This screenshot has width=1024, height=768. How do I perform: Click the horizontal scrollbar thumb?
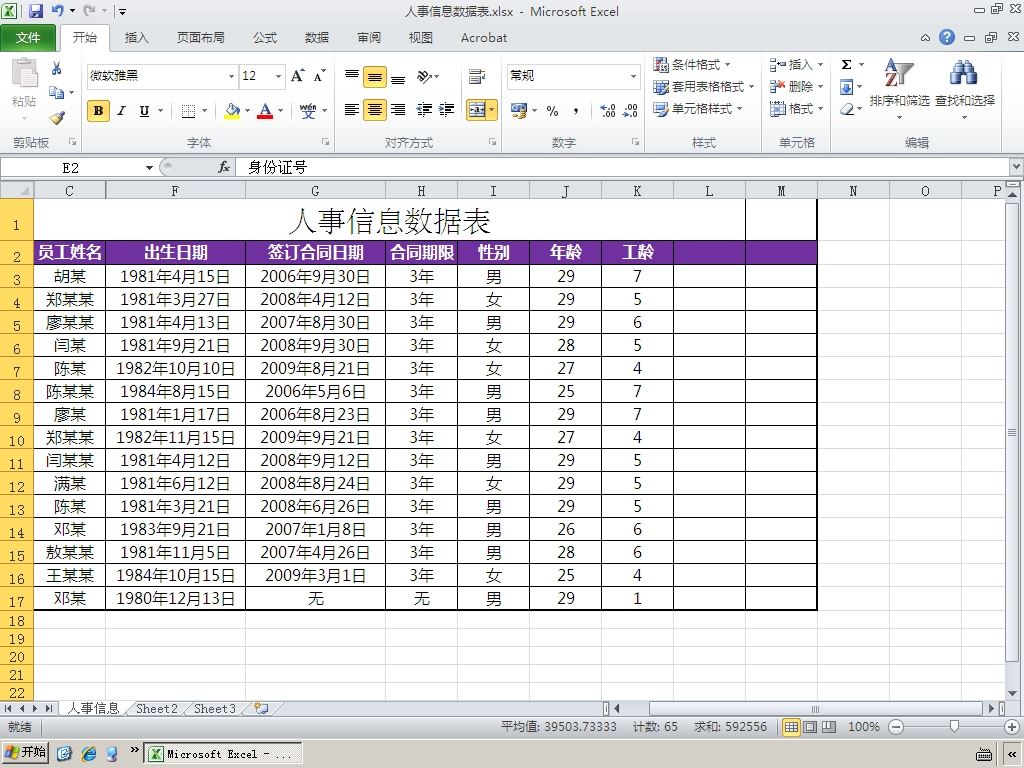point(815,709)
